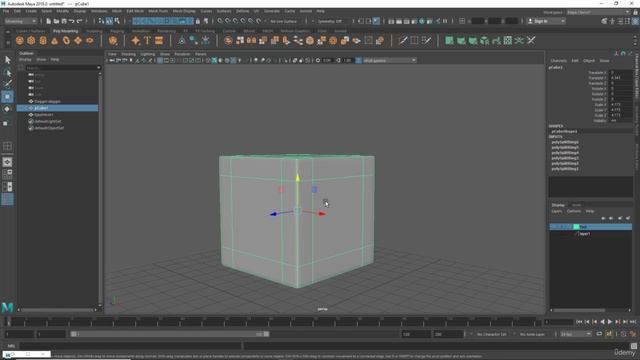The width and height of the screenshot is (640, 360).
Task: Click the Open Scene icon
Action: point(56,21)
